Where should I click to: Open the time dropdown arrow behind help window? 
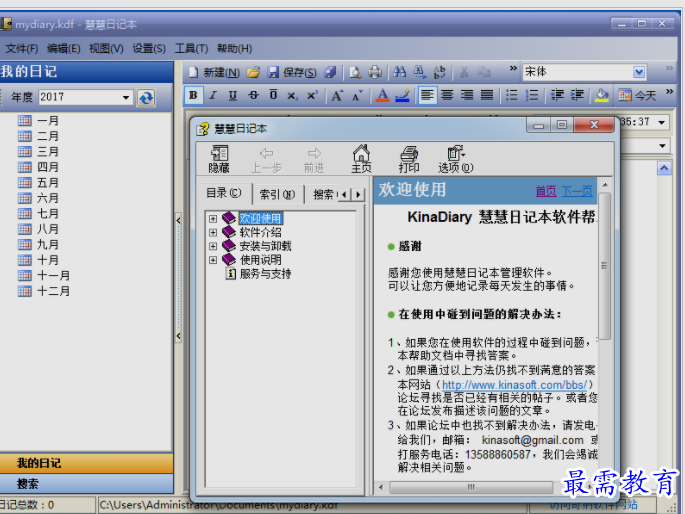(x=662, y=122)
